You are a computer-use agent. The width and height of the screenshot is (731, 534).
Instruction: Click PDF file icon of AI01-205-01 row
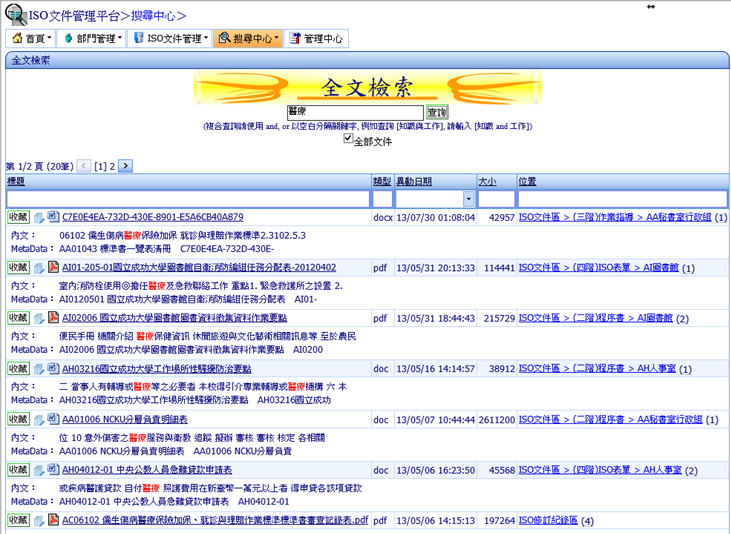53,267
